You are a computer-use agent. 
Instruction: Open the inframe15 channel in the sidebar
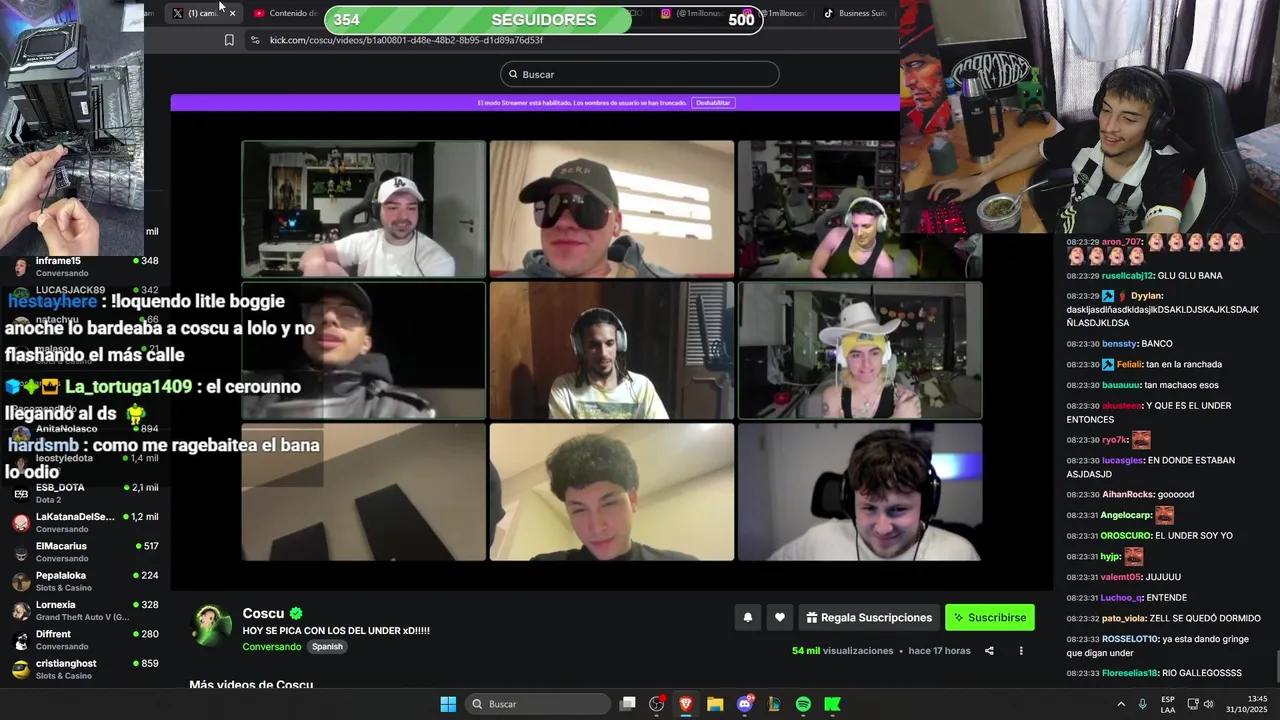click(x=85, y=266)
